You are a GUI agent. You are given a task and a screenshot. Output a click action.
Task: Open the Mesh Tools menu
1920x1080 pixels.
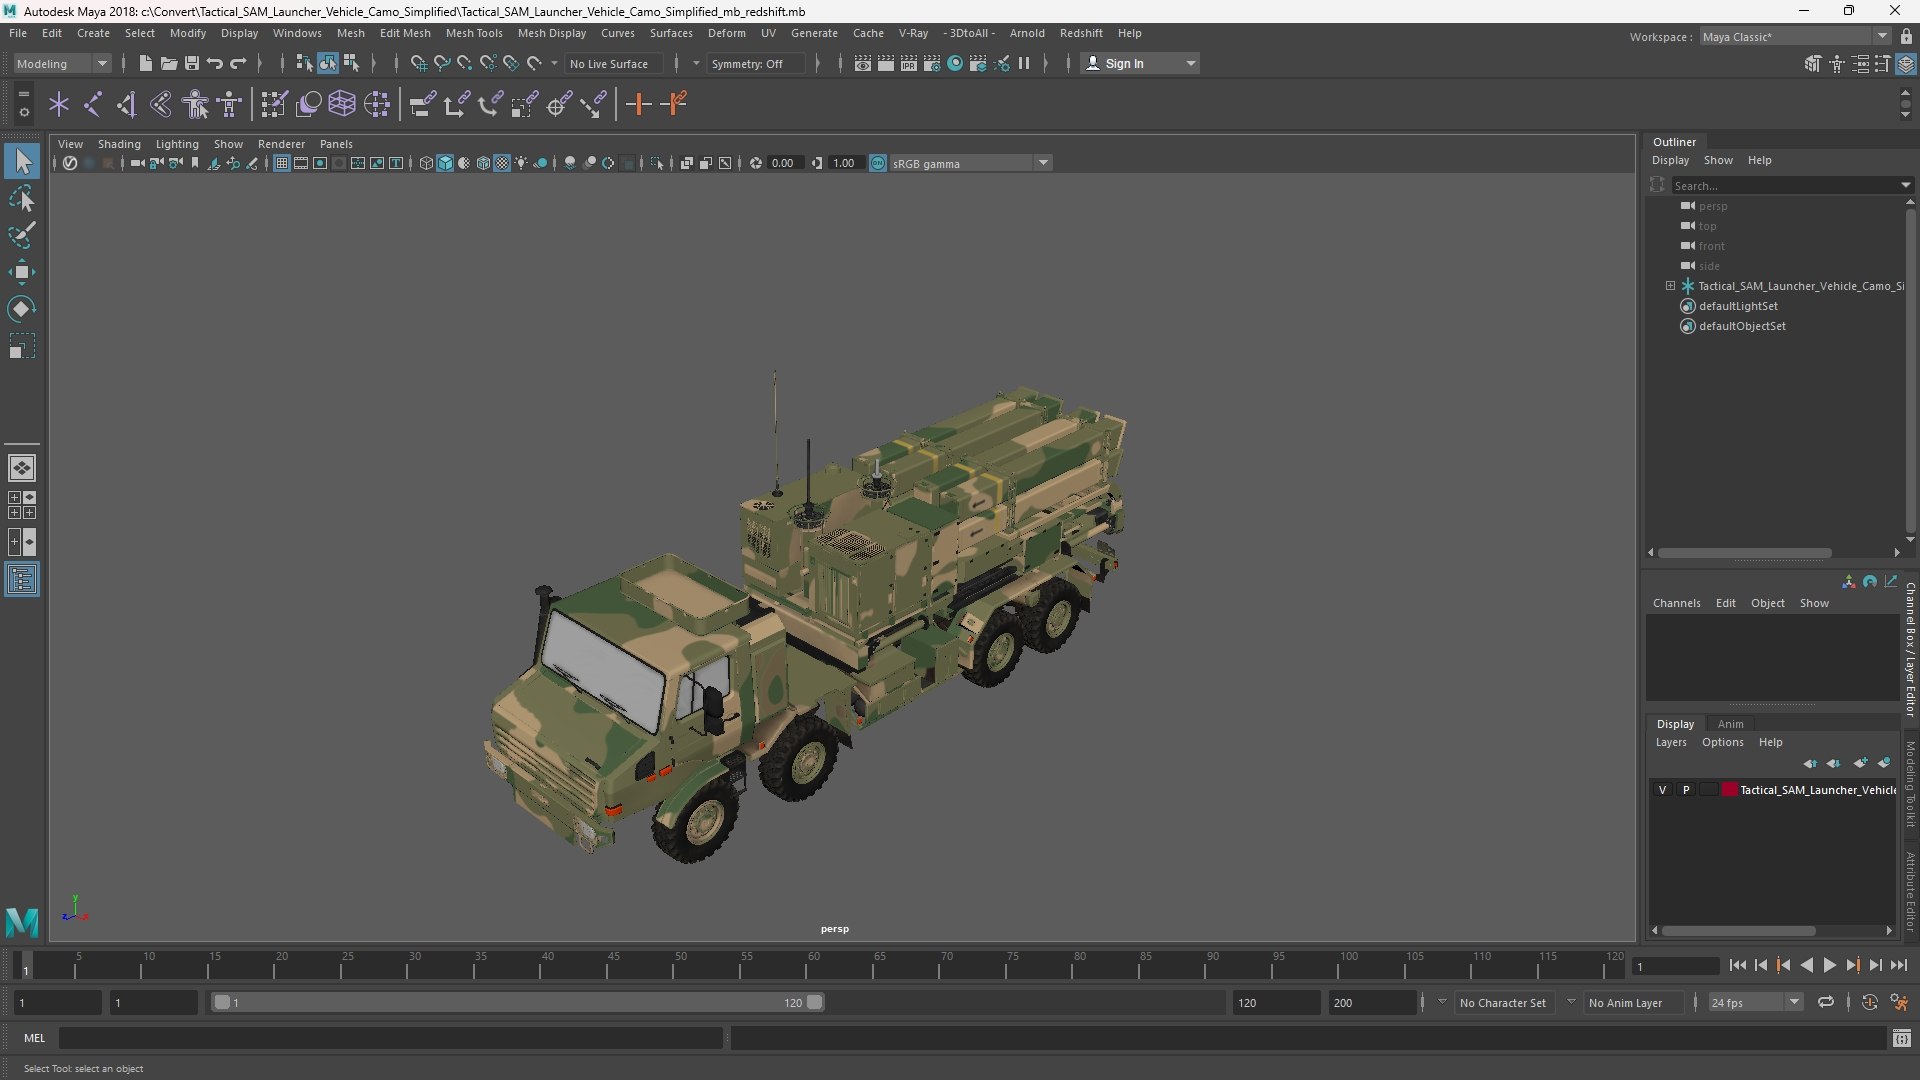pyautogui.click(x=474, y=33)
